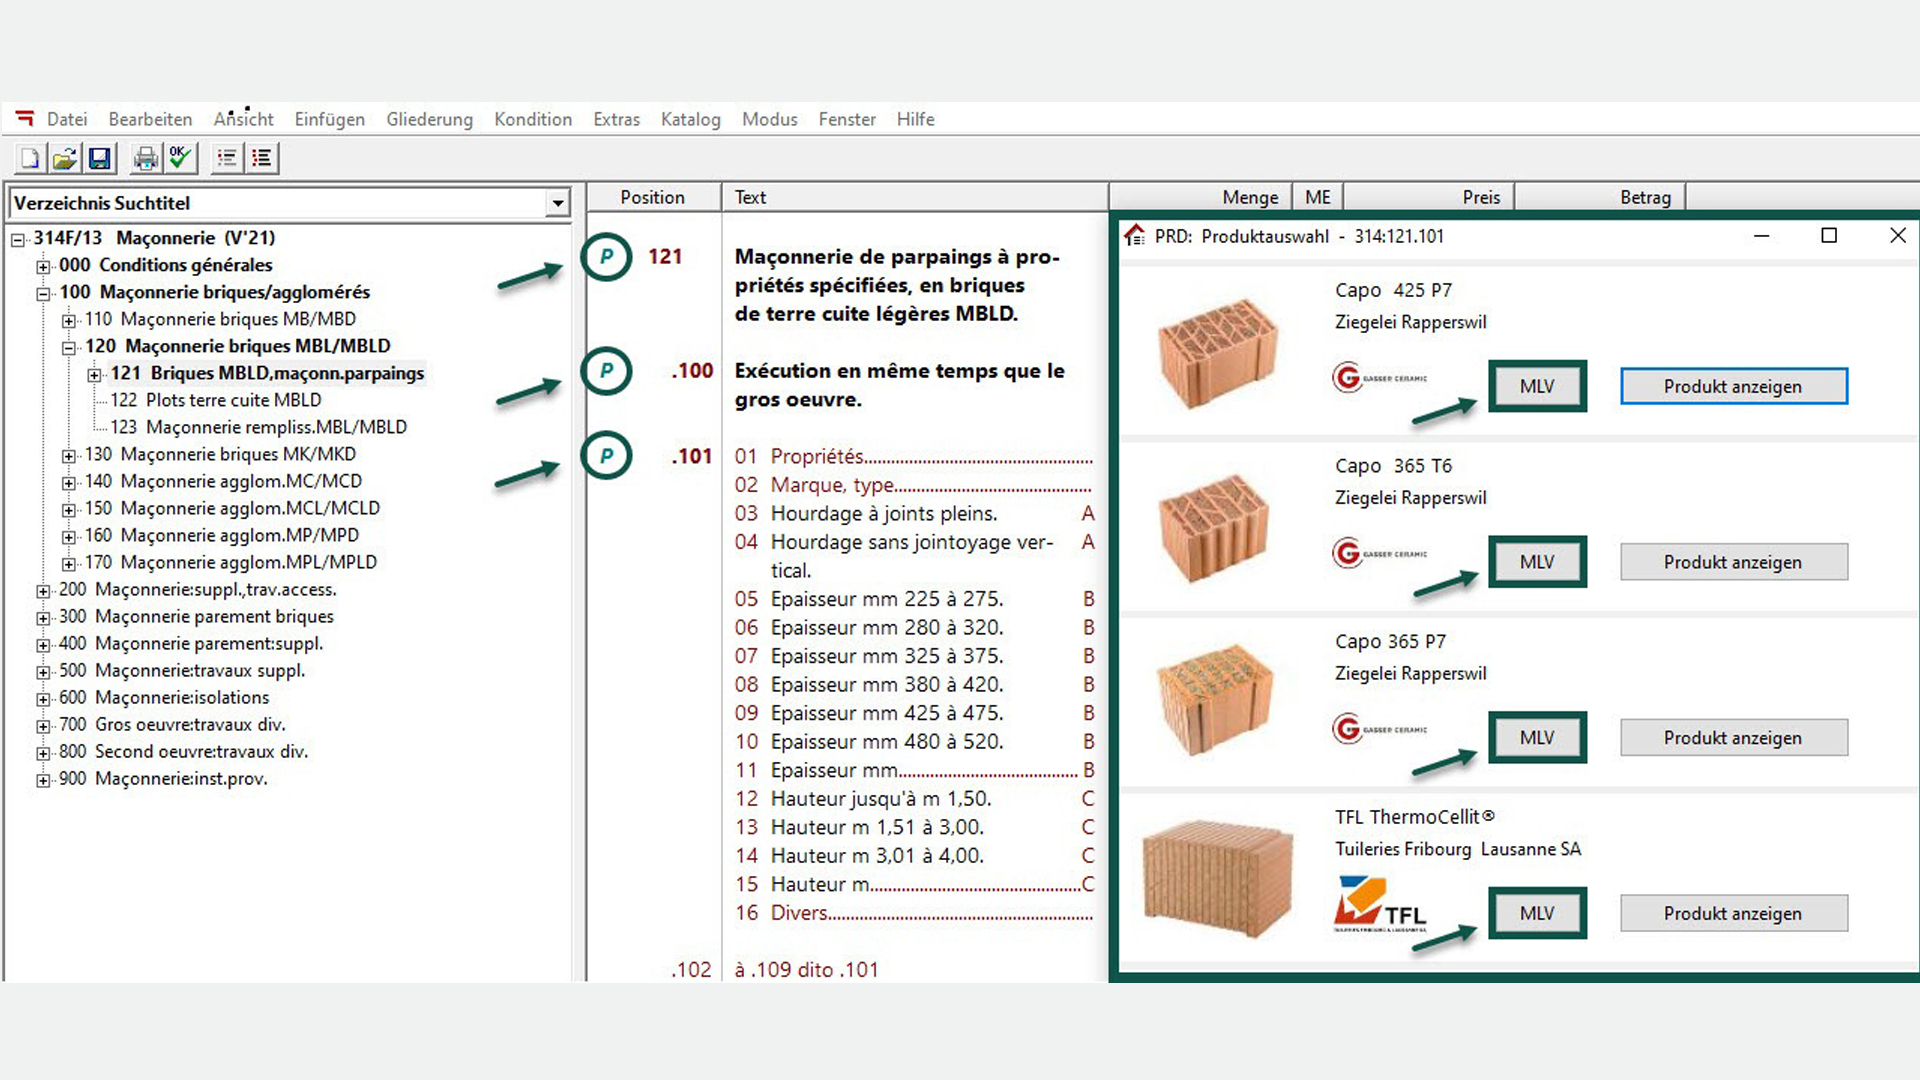
Task: Click the red application logo icon in the menu bar
Action: [x=25, y=118]
